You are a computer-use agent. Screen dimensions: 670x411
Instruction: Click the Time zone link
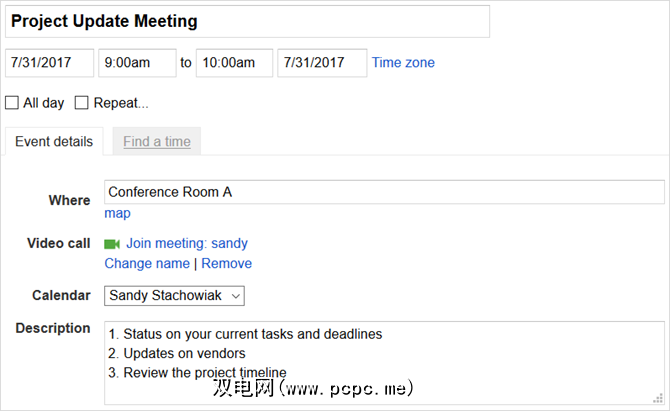(403, 62)
